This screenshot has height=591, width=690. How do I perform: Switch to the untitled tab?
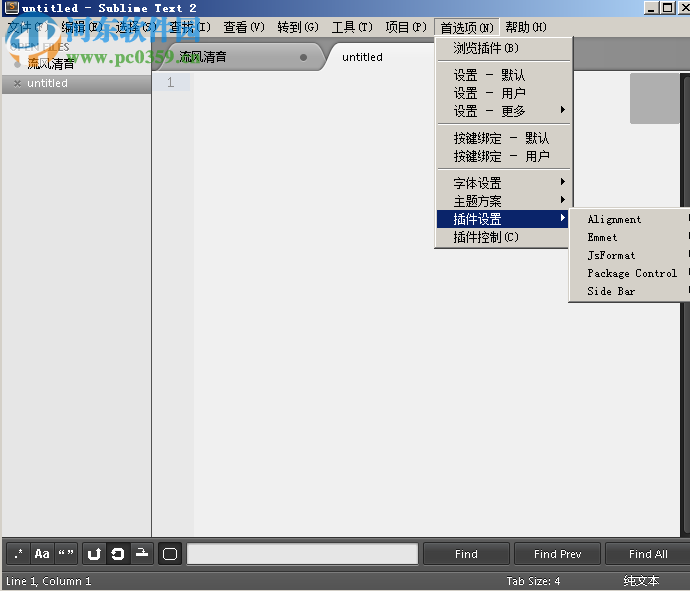pos(379,57)
